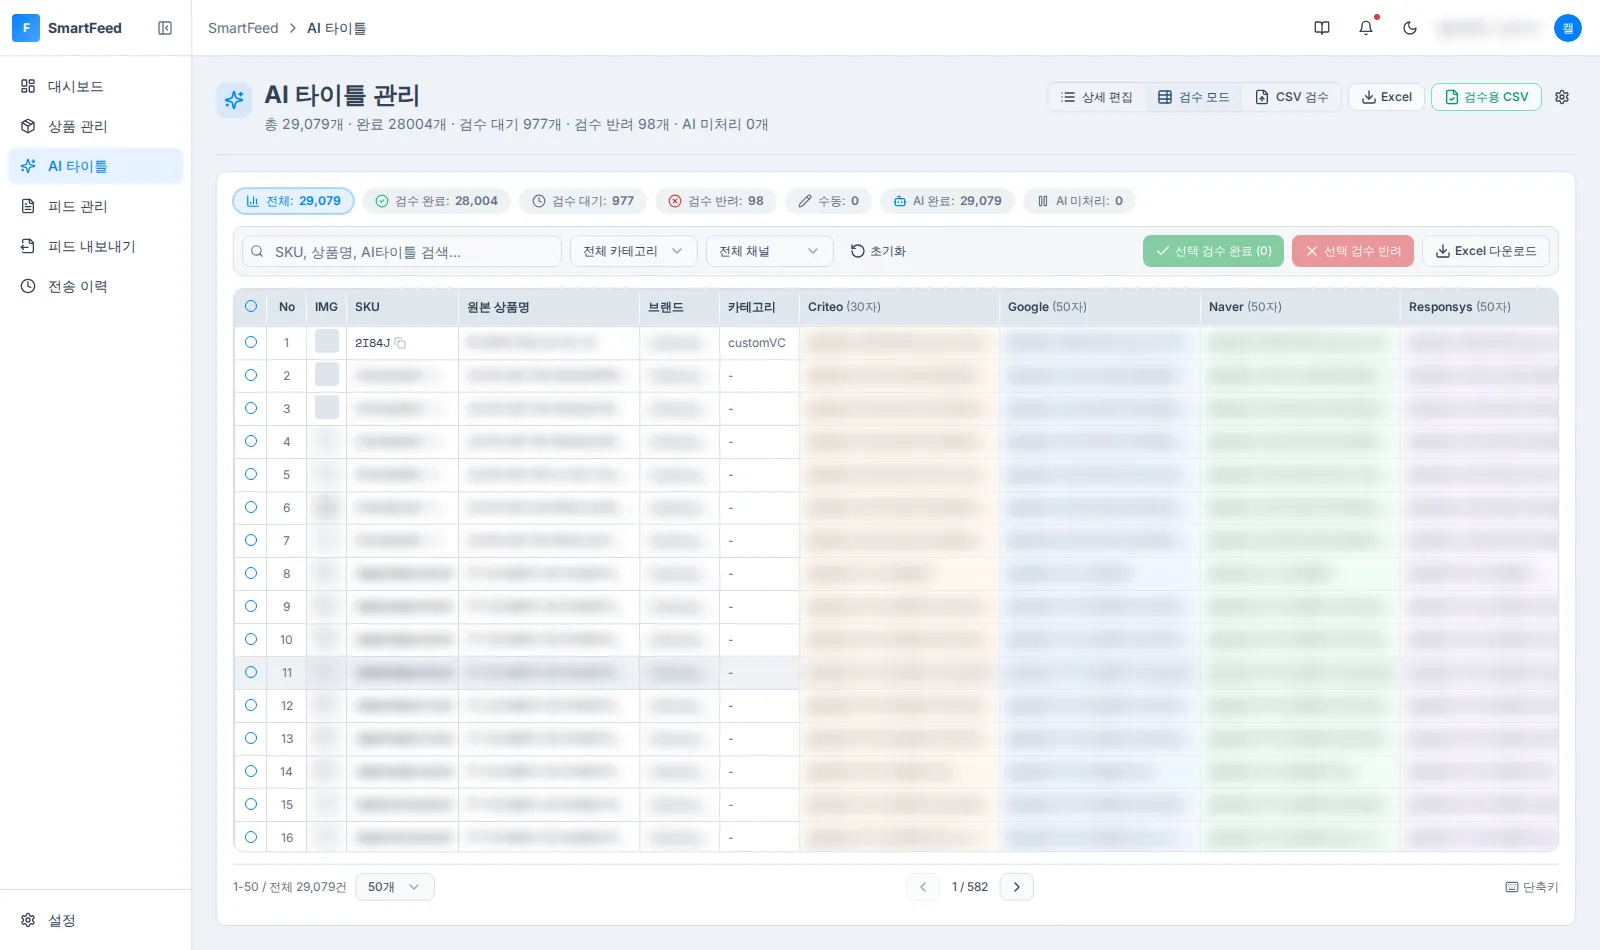Open 전송 이력 in the sidebar

click(96, 286)
